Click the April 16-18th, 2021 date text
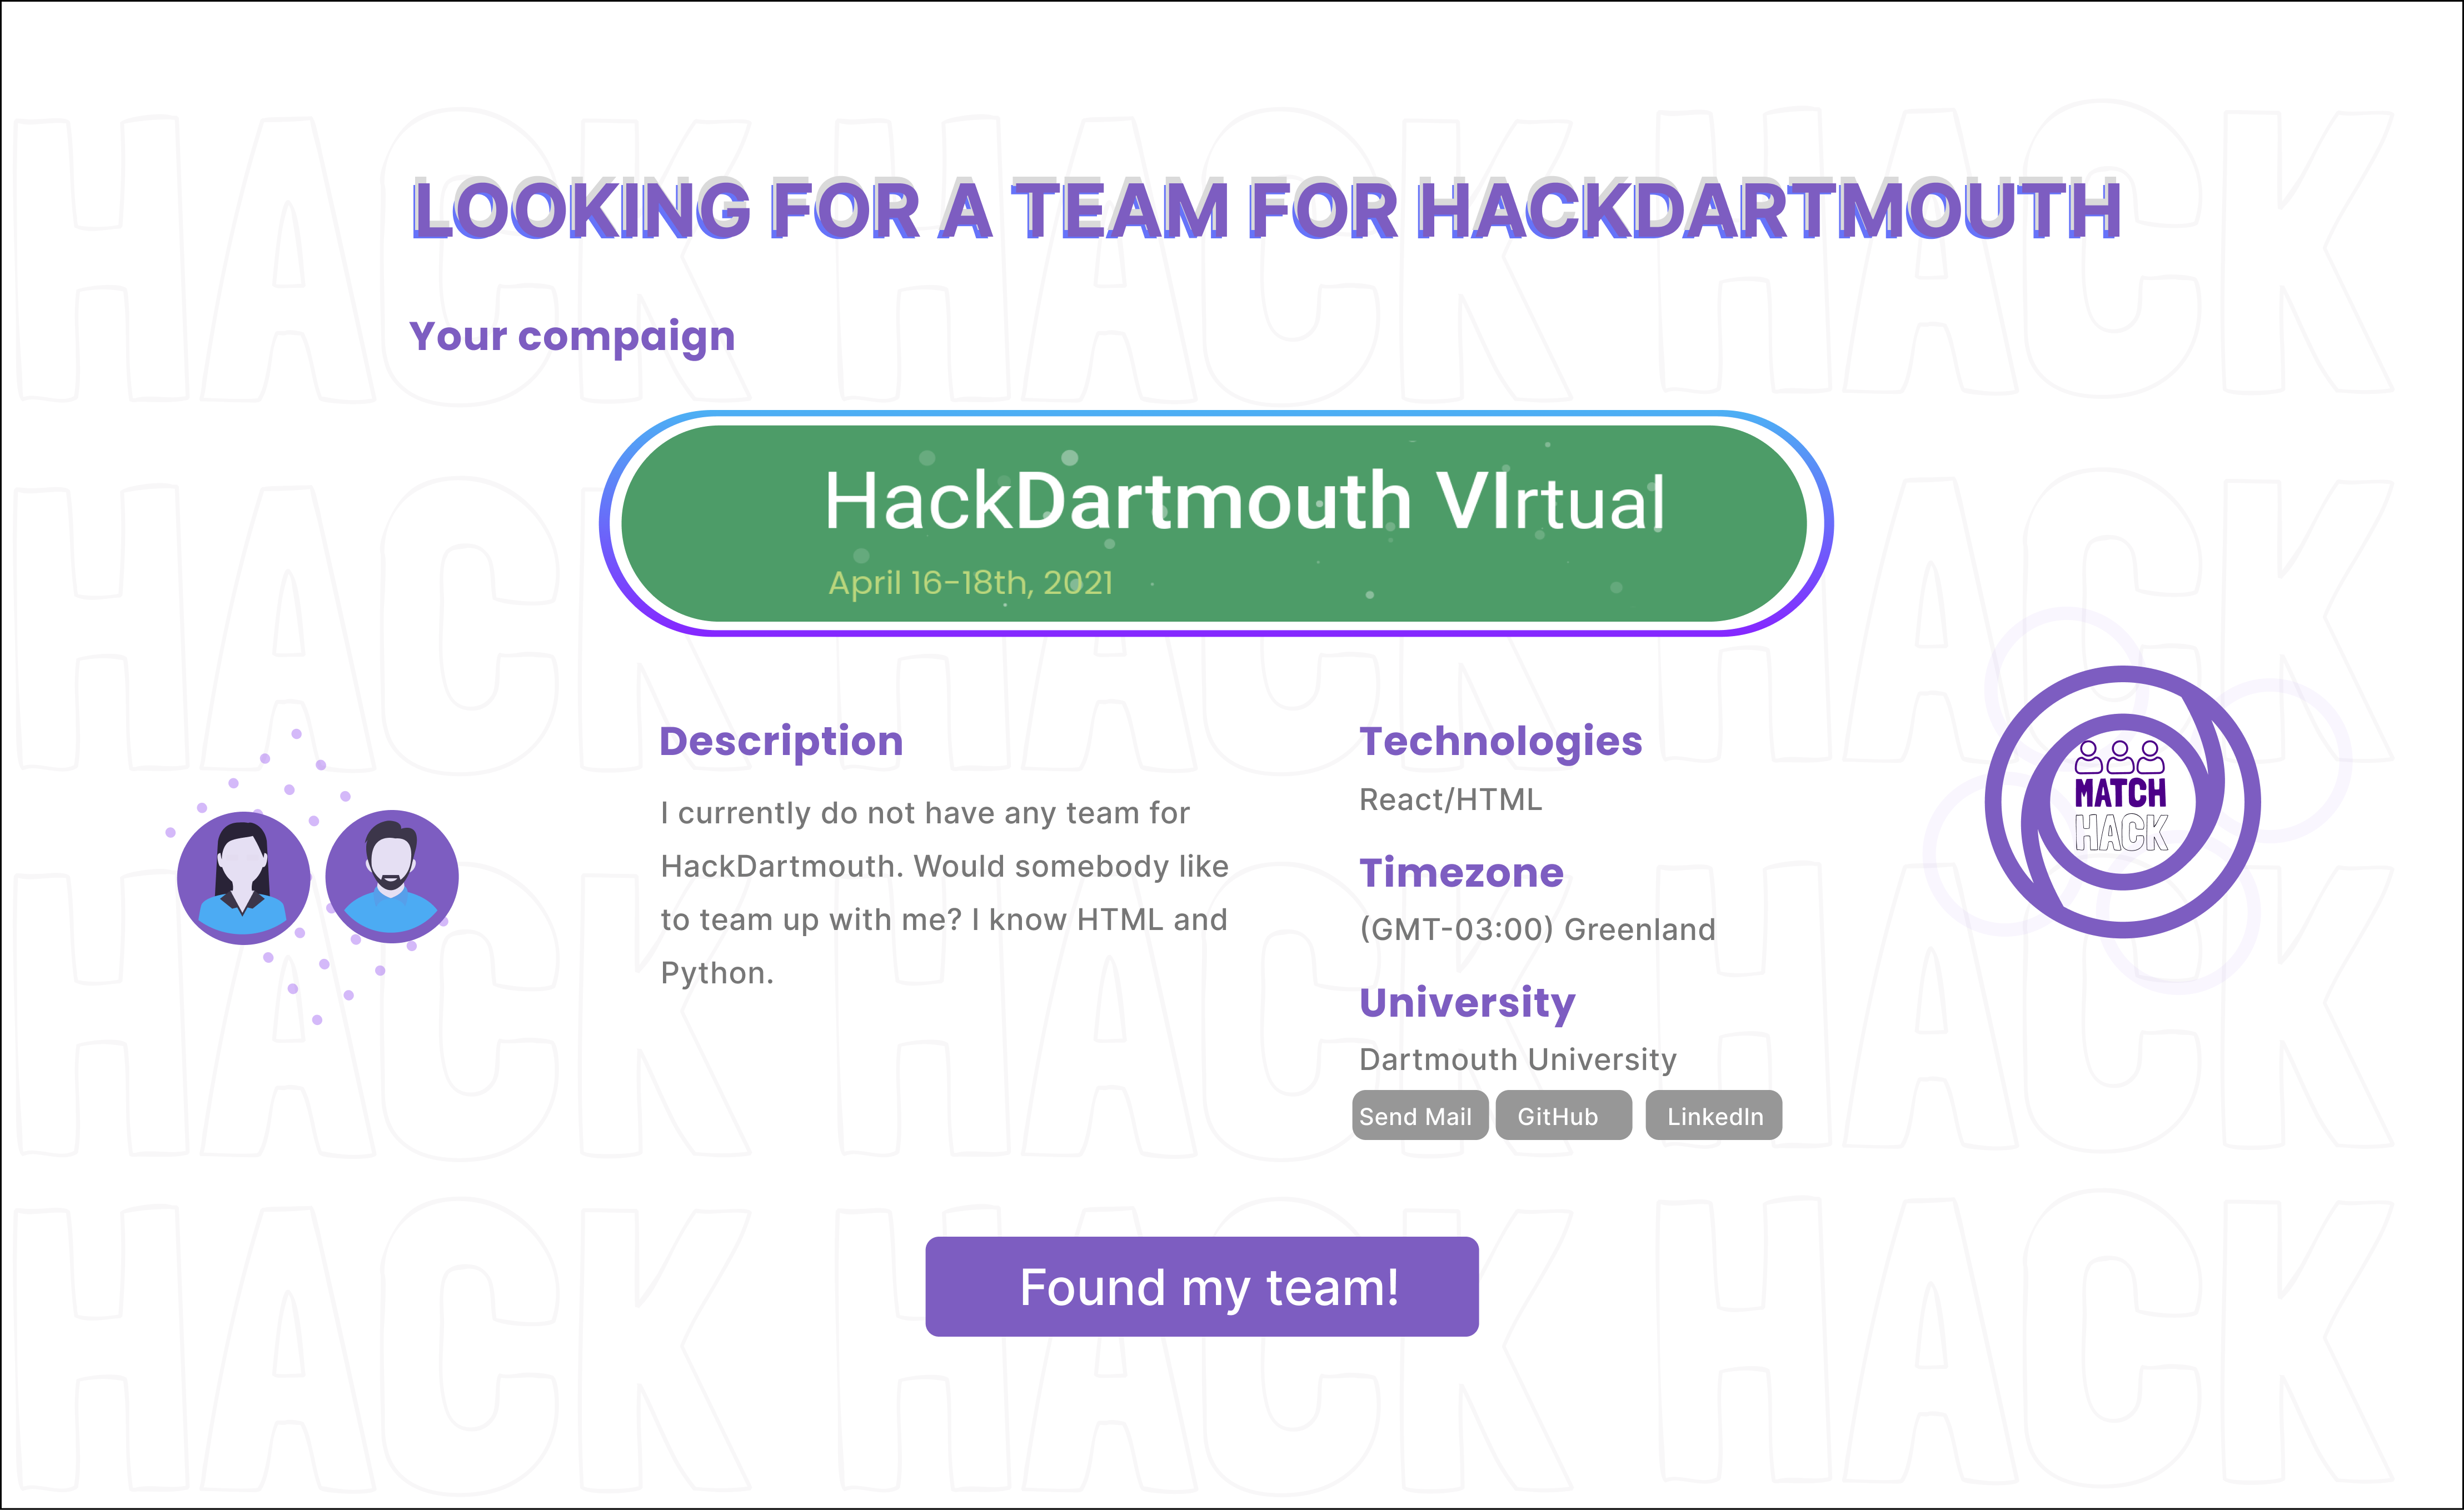The width and height of the screenshot is (2464, 1510). tap(970, 583)
